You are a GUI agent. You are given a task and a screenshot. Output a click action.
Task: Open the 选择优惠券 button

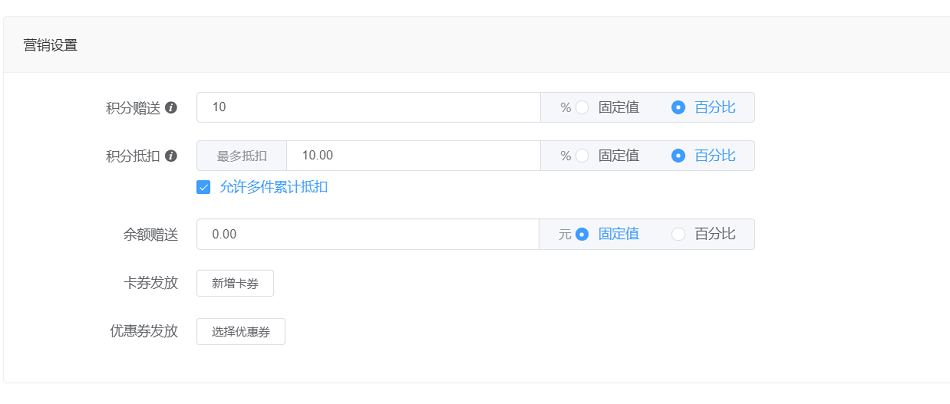[241, 332]
